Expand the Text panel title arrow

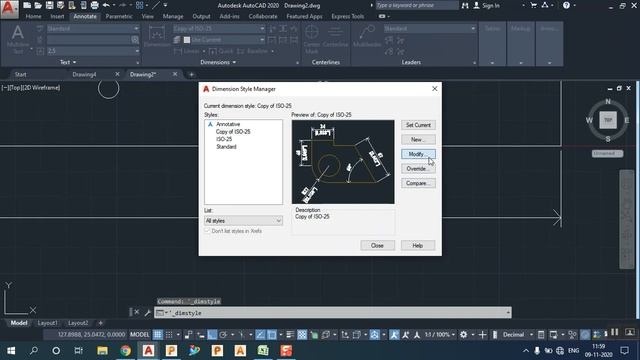point(74,62)
